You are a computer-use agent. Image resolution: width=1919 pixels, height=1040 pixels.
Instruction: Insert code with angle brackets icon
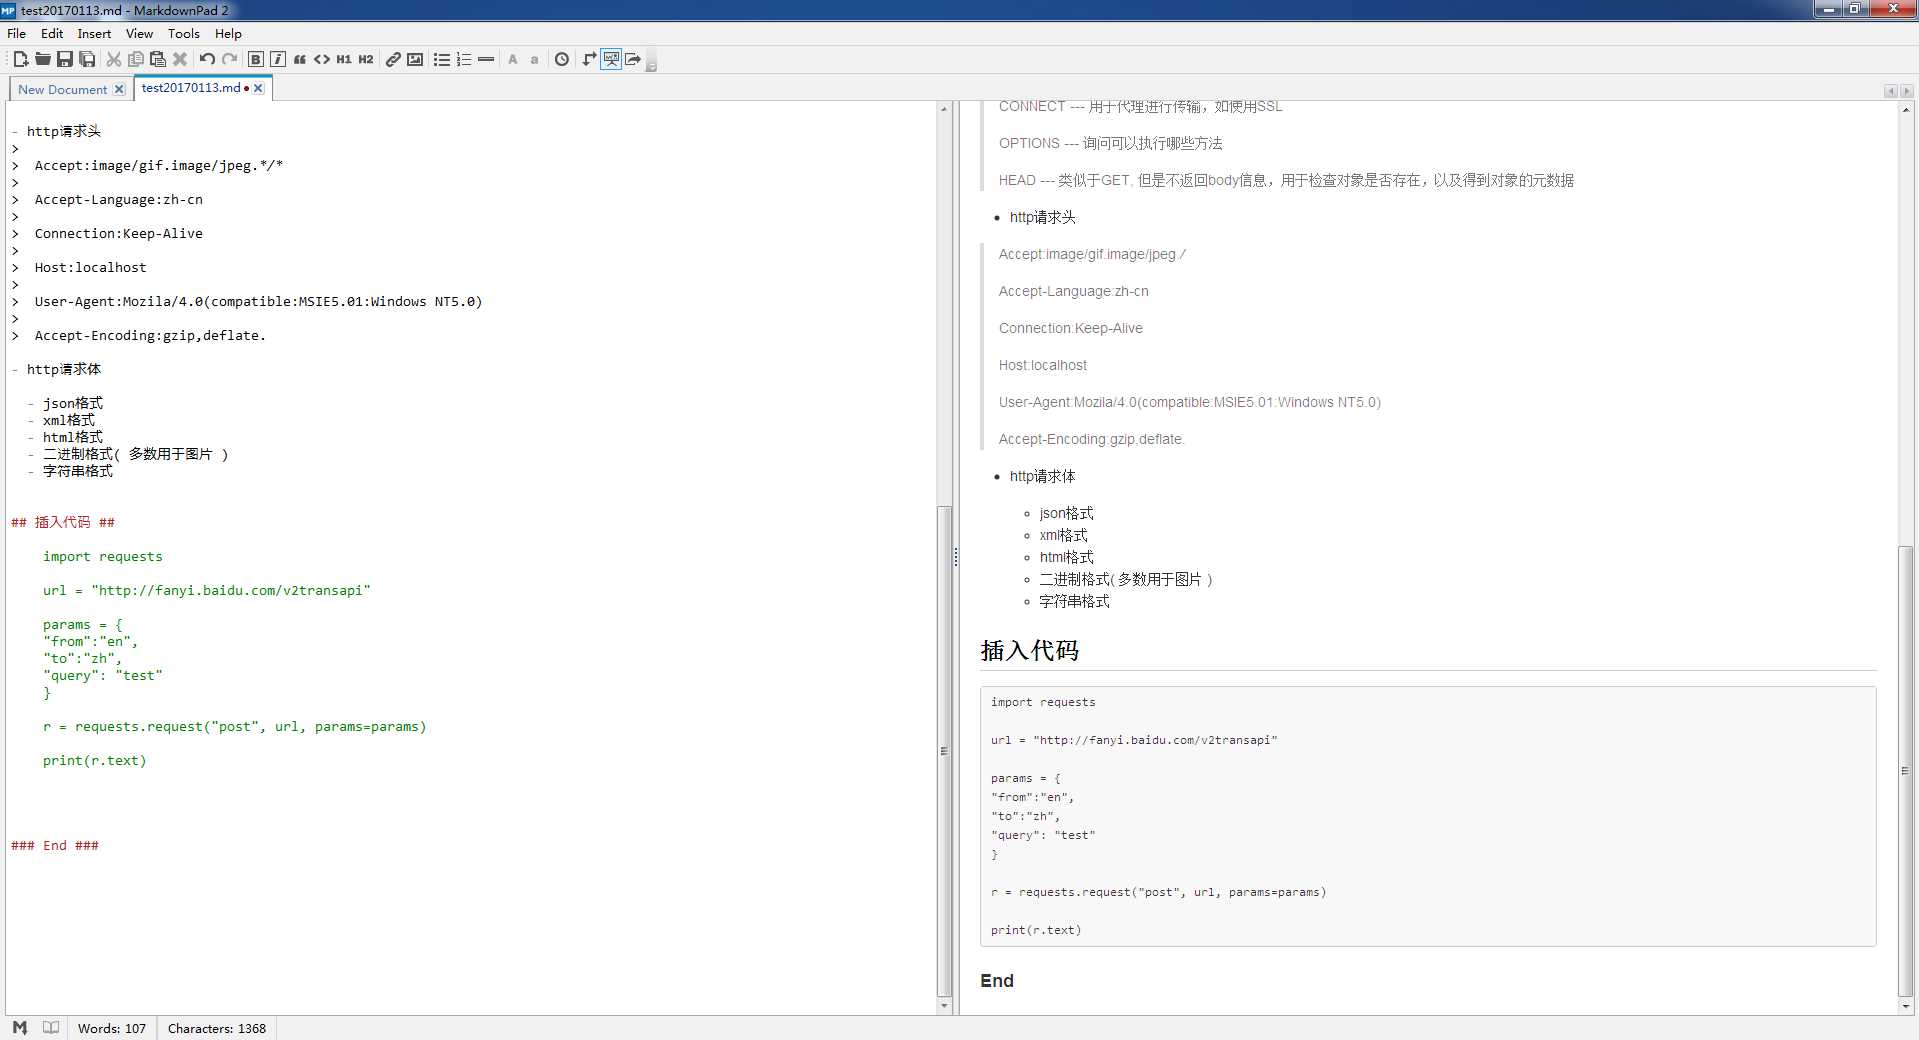[322, 60]
